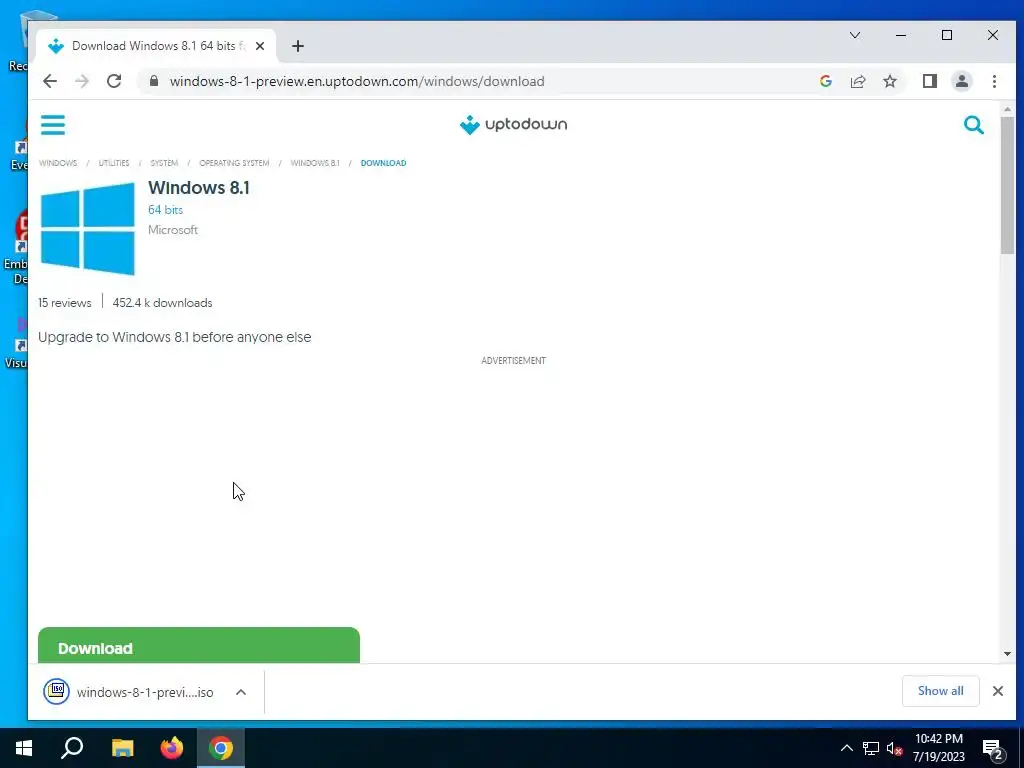Reload the current page

point(114,81)
